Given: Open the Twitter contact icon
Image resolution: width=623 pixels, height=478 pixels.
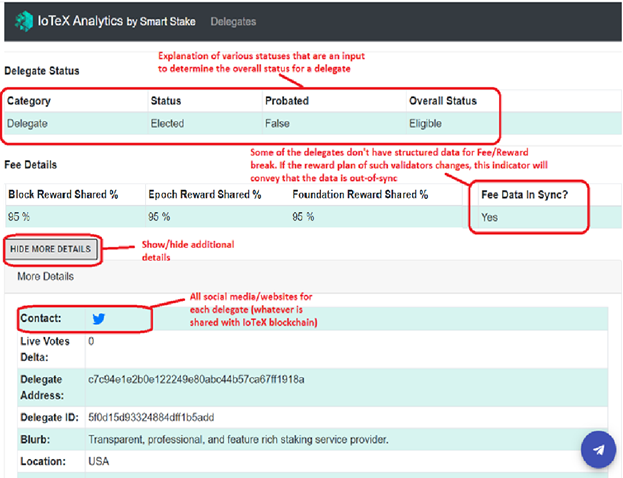Looking at the screenshot, I should (99, 319).
